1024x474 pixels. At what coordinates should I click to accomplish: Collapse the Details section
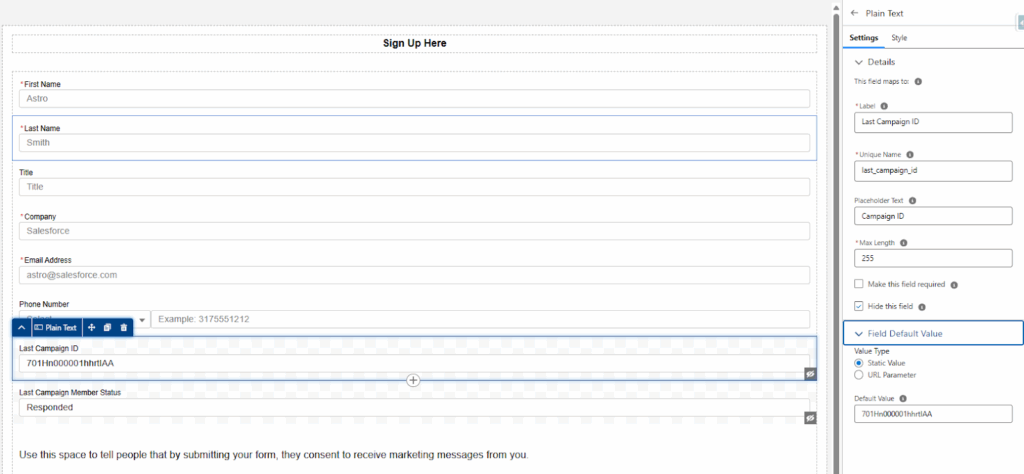859,62
